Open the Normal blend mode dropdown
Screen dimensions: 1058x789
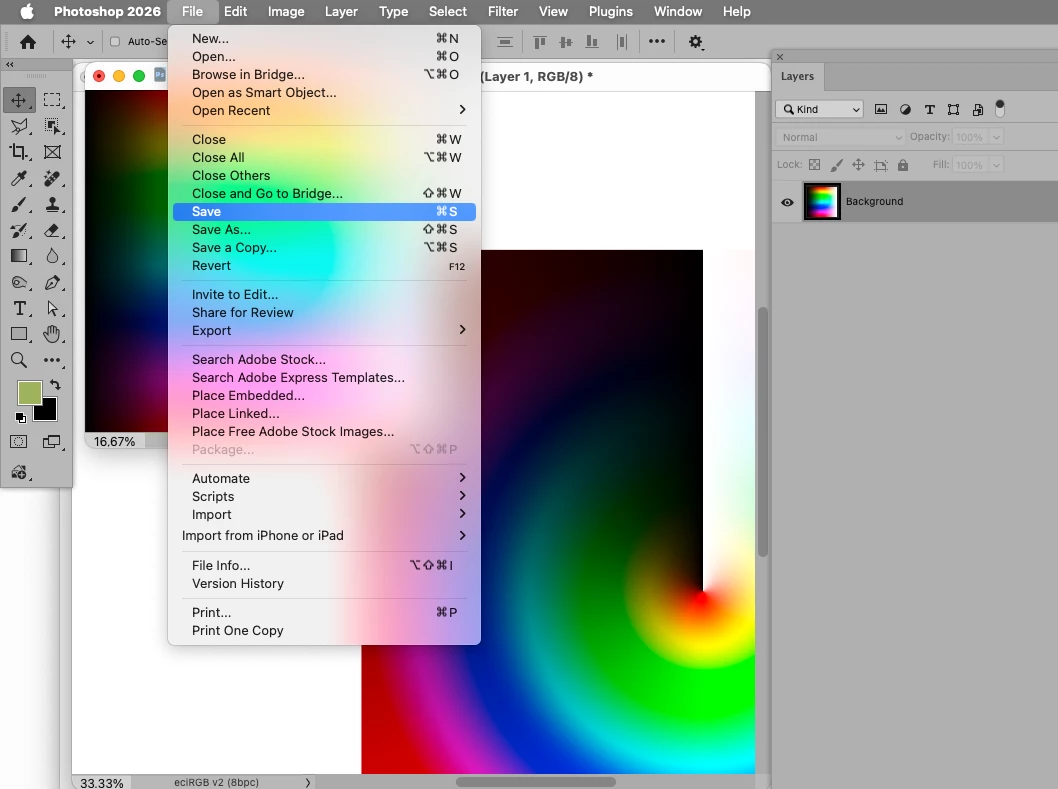pos(841,137)
